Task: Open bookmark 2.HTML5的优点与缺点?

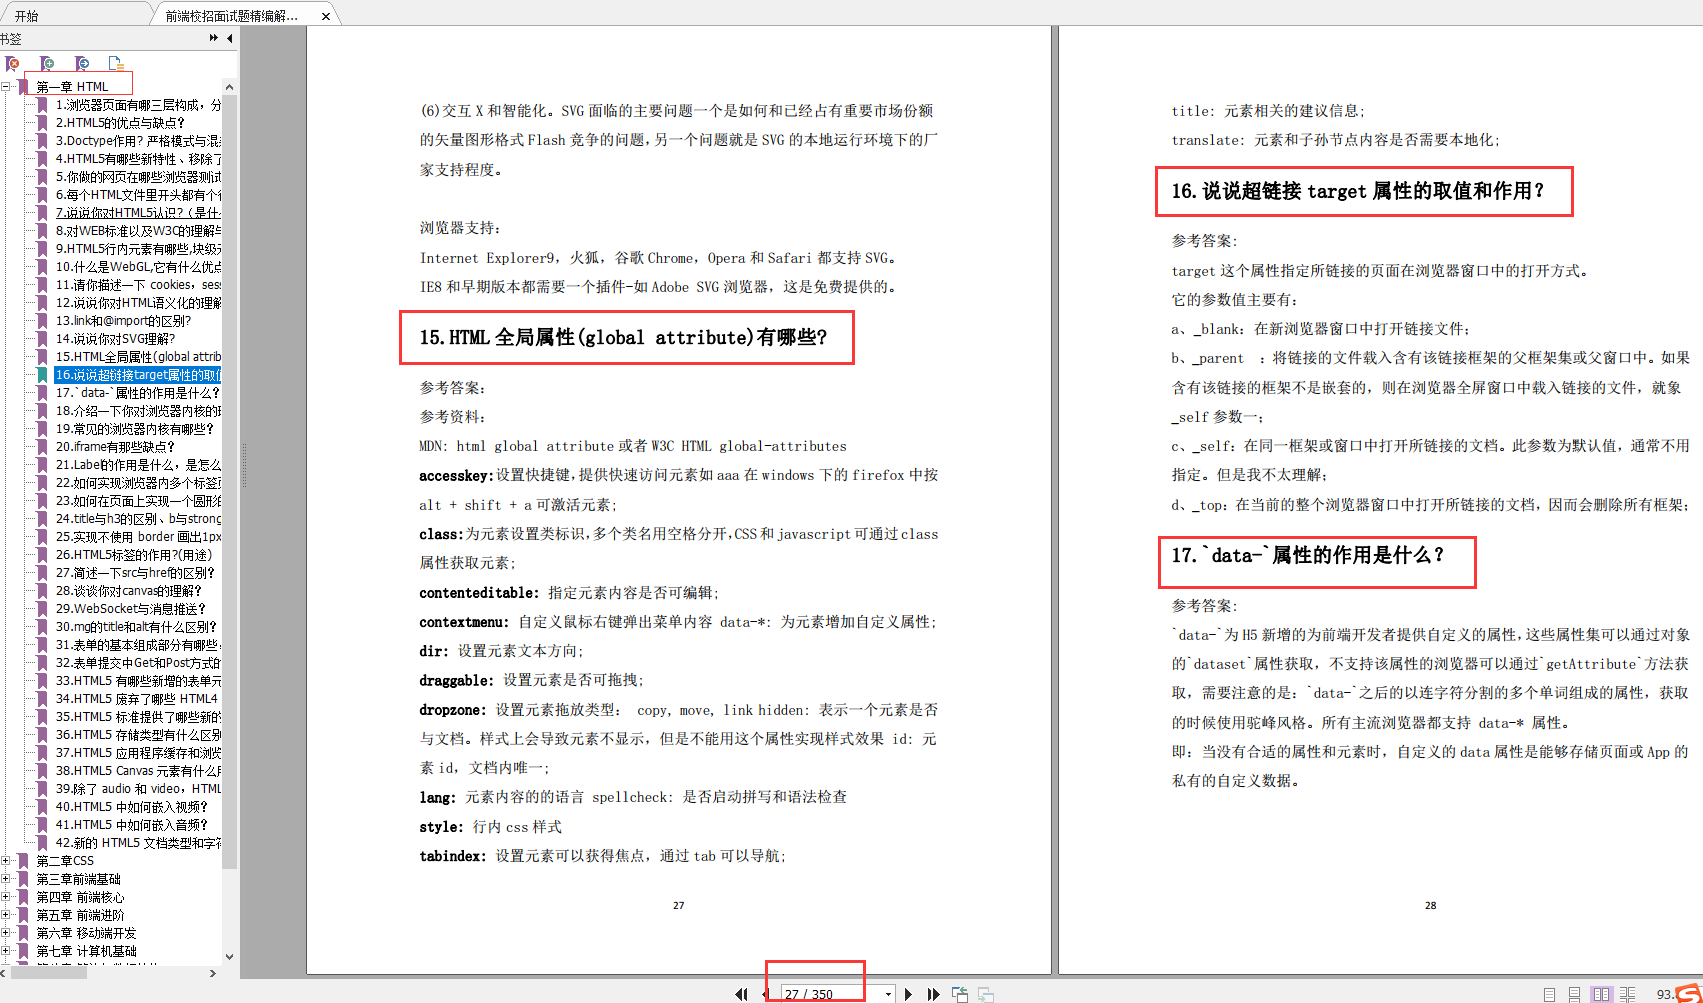Action: coord(120,123)
